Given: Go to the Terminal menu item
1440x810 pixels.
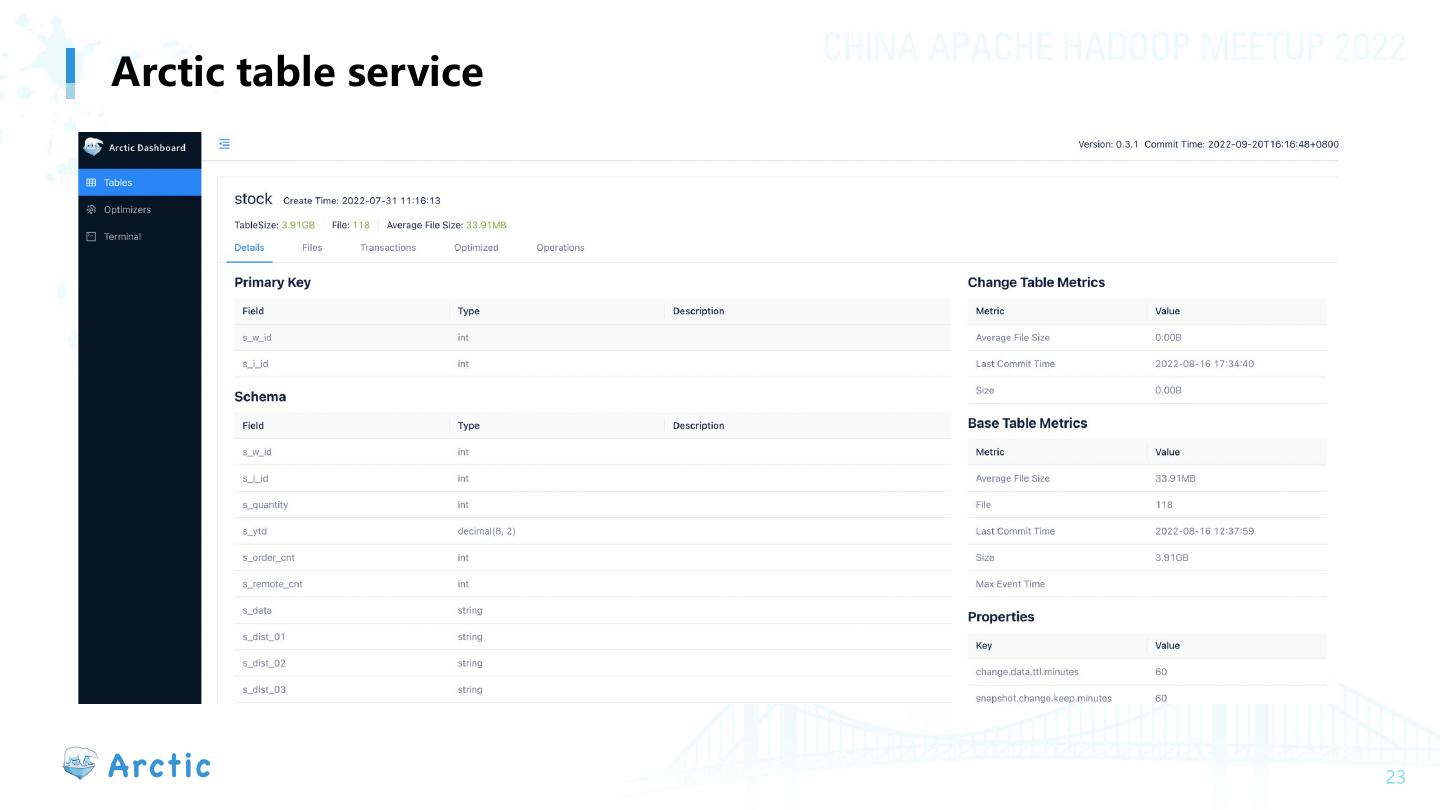Looking at the screenshot, I should (x=122, y=237).
